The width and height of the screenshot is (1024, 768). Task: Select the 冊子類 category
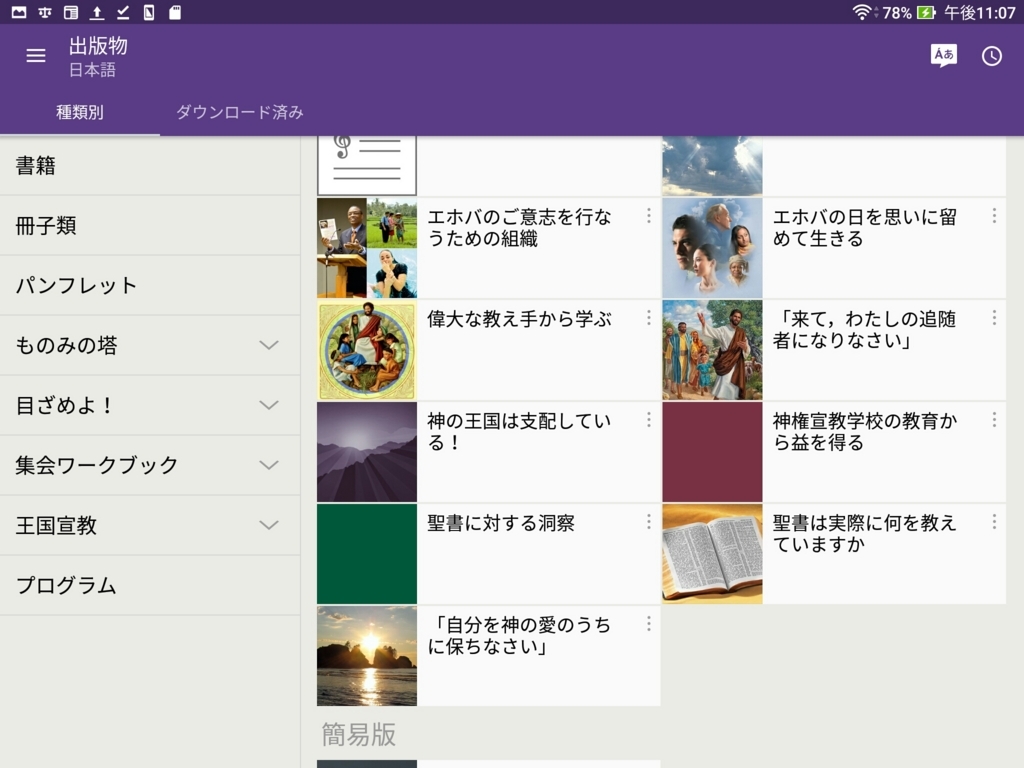(x=150, y=226)
